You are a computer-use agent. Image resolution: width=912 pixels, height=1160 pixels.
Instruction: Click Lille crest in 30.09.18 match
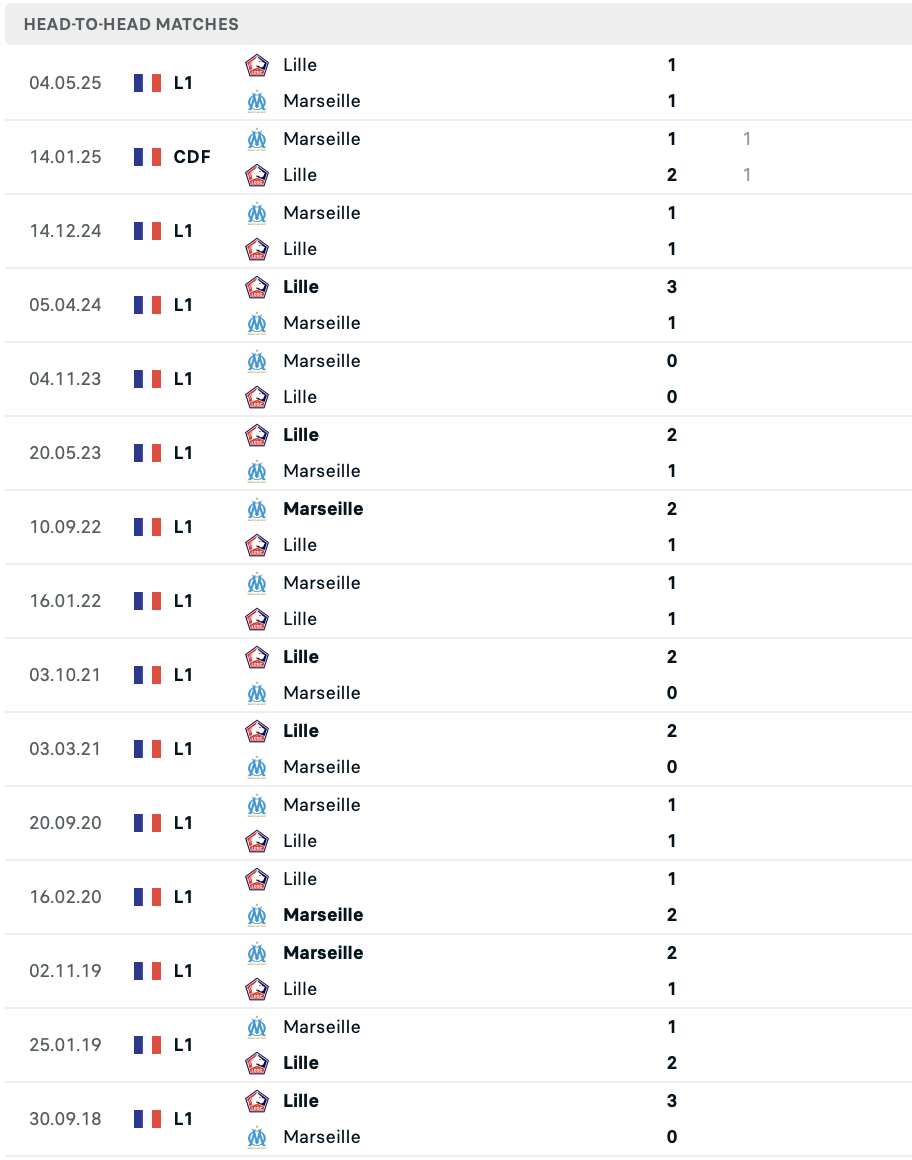click(257, 1101)
